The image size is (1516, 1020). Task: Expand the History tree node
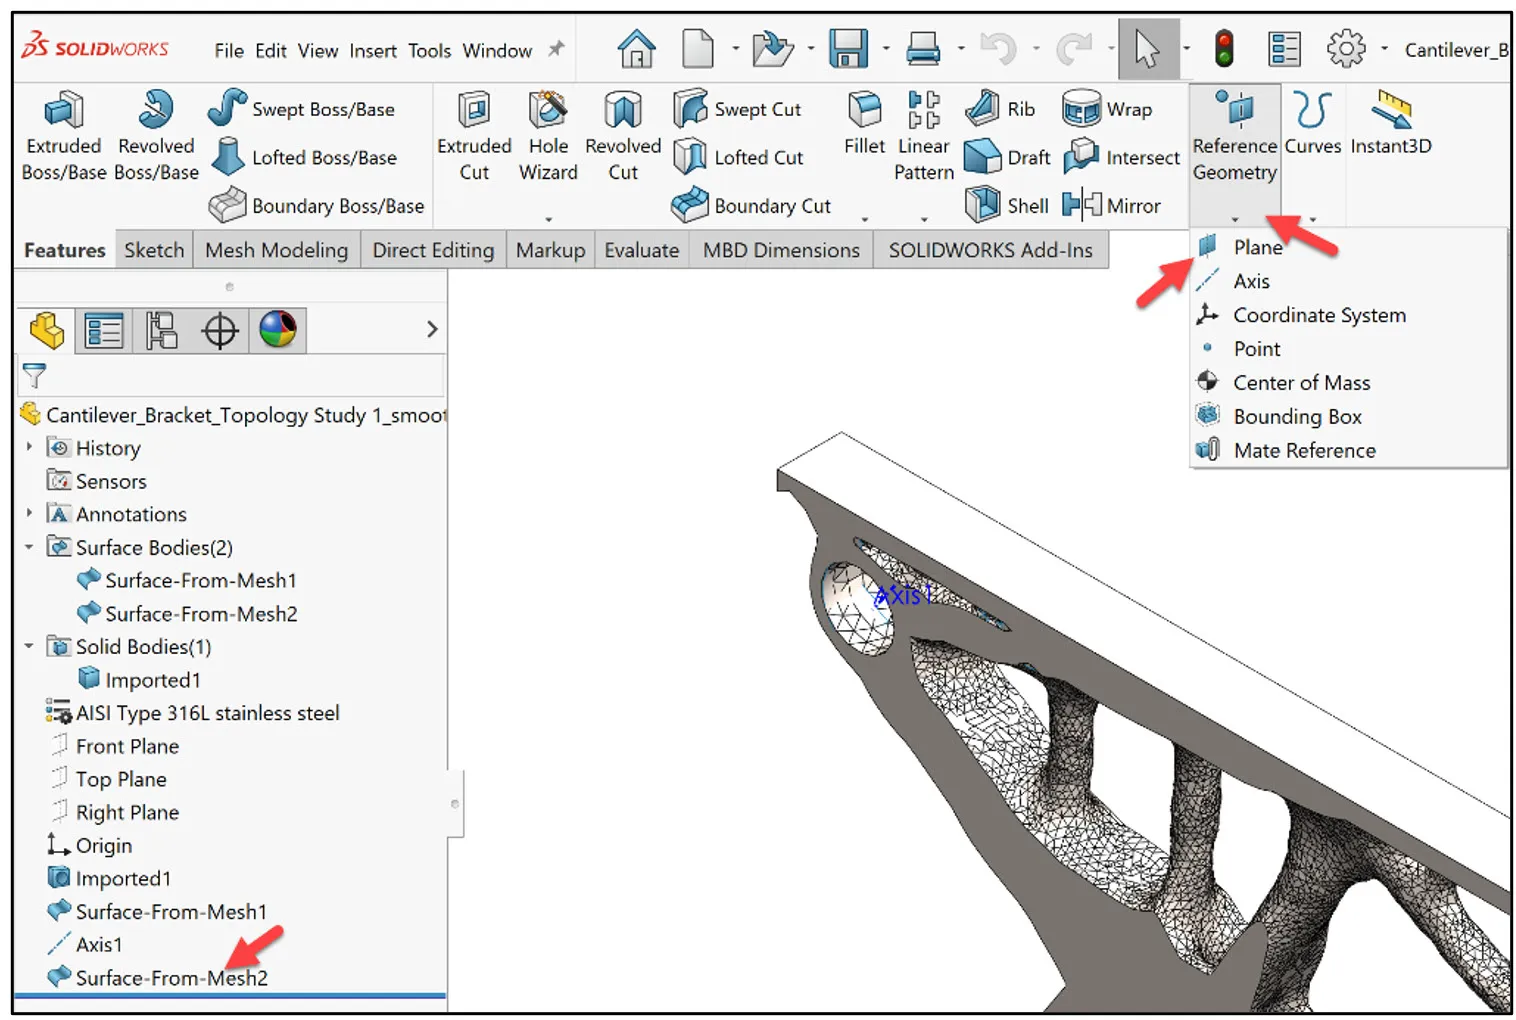29,447
